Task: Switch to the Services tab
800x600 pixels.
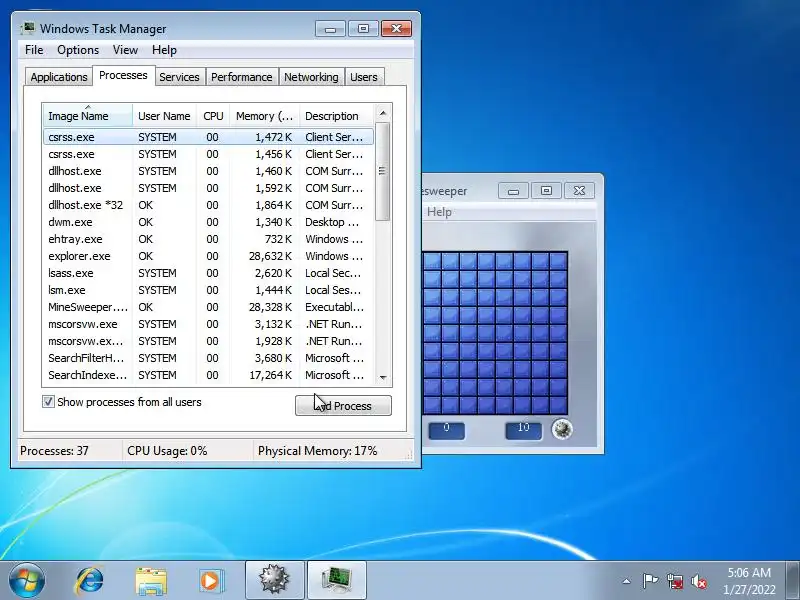Action: [x=179, y=77]
